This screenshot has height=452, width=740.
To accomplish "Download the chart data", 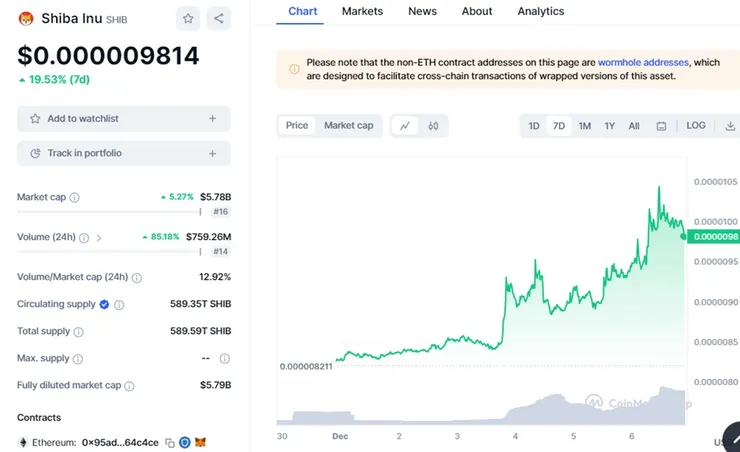I will tap(731, 126).
